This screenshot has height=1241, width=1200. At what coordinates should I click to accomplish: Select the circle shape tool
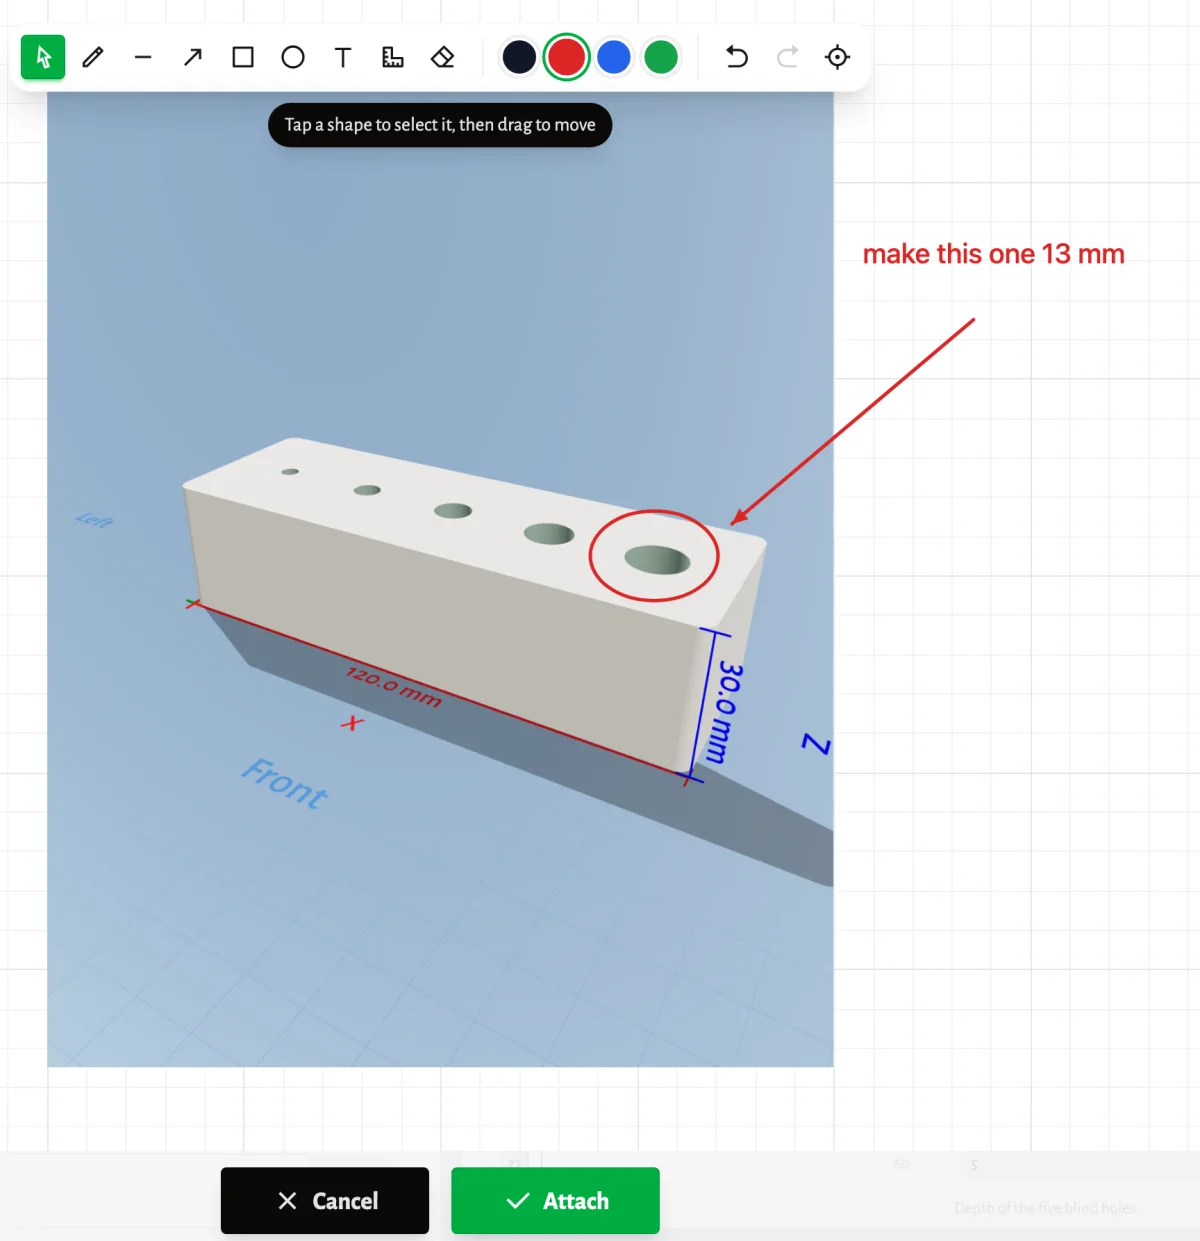(x=293, y=57)
